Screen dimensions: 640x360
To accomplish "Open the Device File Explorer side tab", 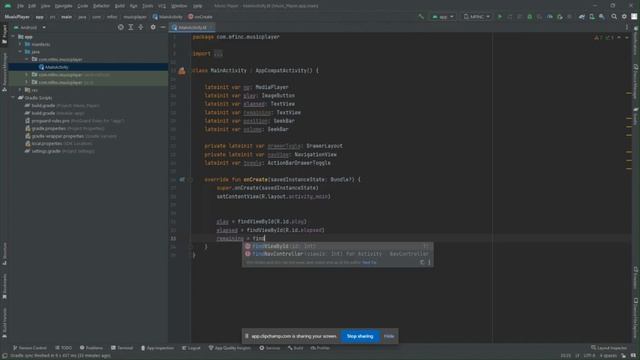I will tap(636, 318).
